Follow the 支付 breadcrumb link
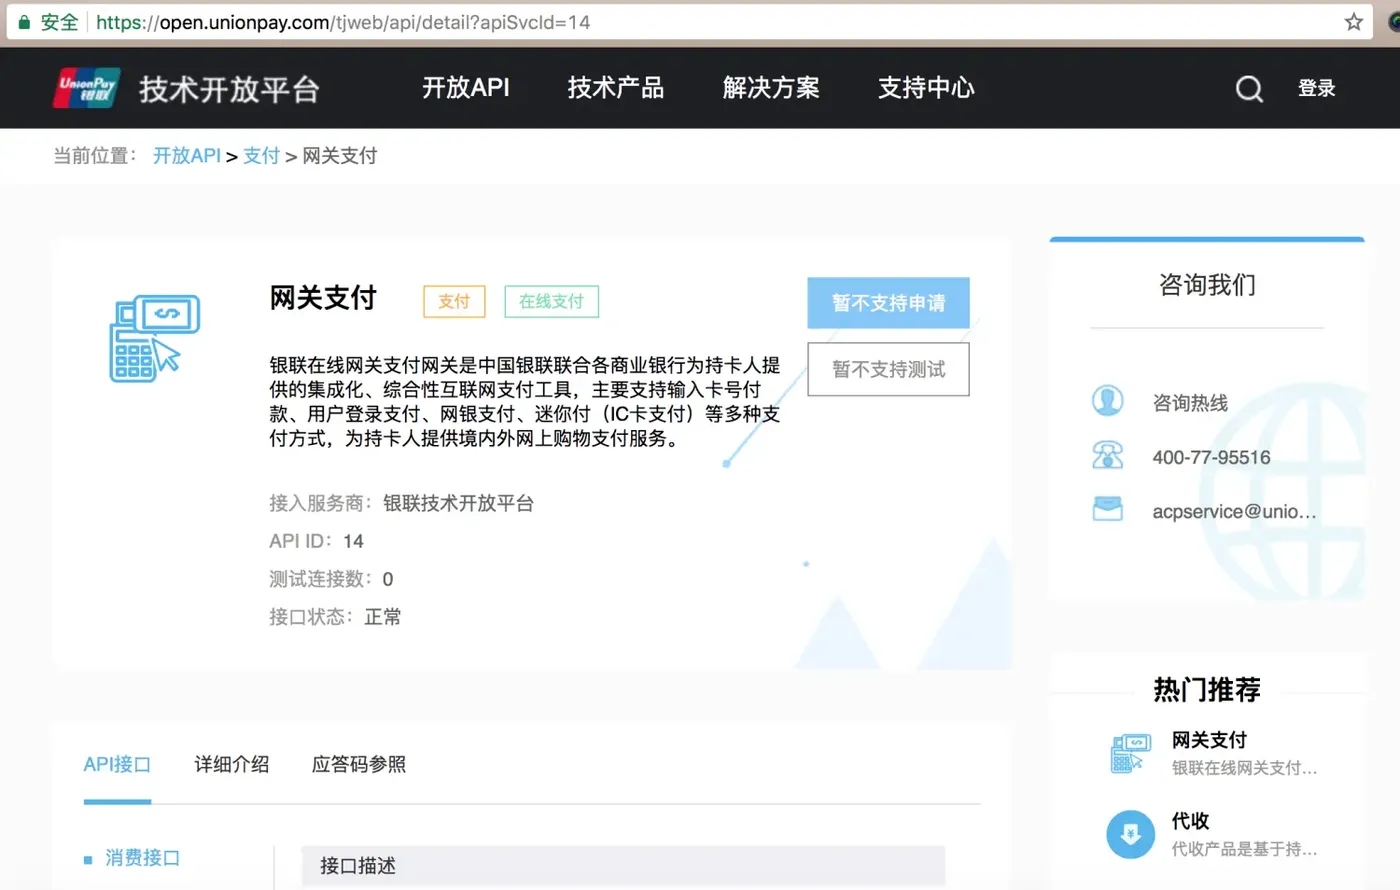Image resolution: width=1400 pixels, height=890 pixels. click(x=261, y=155)
